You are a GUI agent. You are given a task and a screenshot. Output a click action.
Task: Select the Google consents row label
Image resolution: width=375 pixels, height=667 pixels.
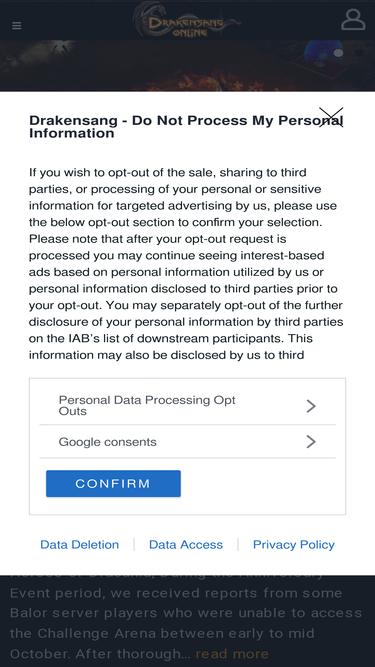[x=108, y=442]
